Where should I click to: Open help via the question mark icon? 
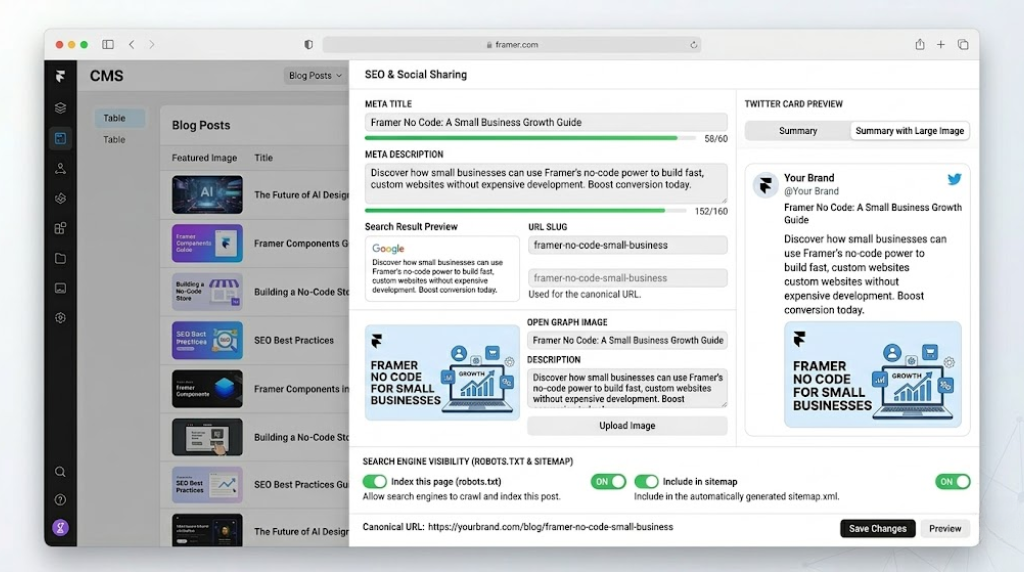tap(61, 500)
